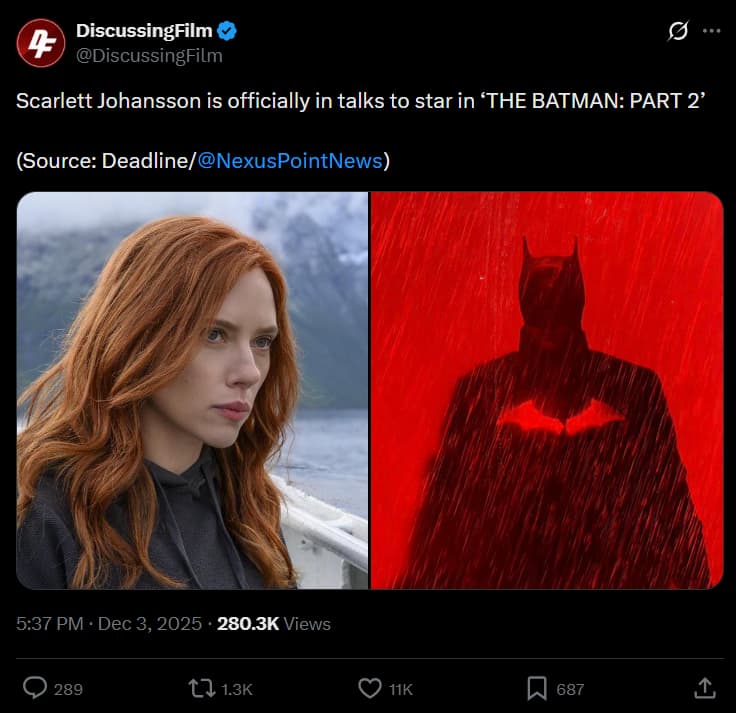Open the Grok explain-post icon
The height and width of the screenshot is (713, 736).
678,32
